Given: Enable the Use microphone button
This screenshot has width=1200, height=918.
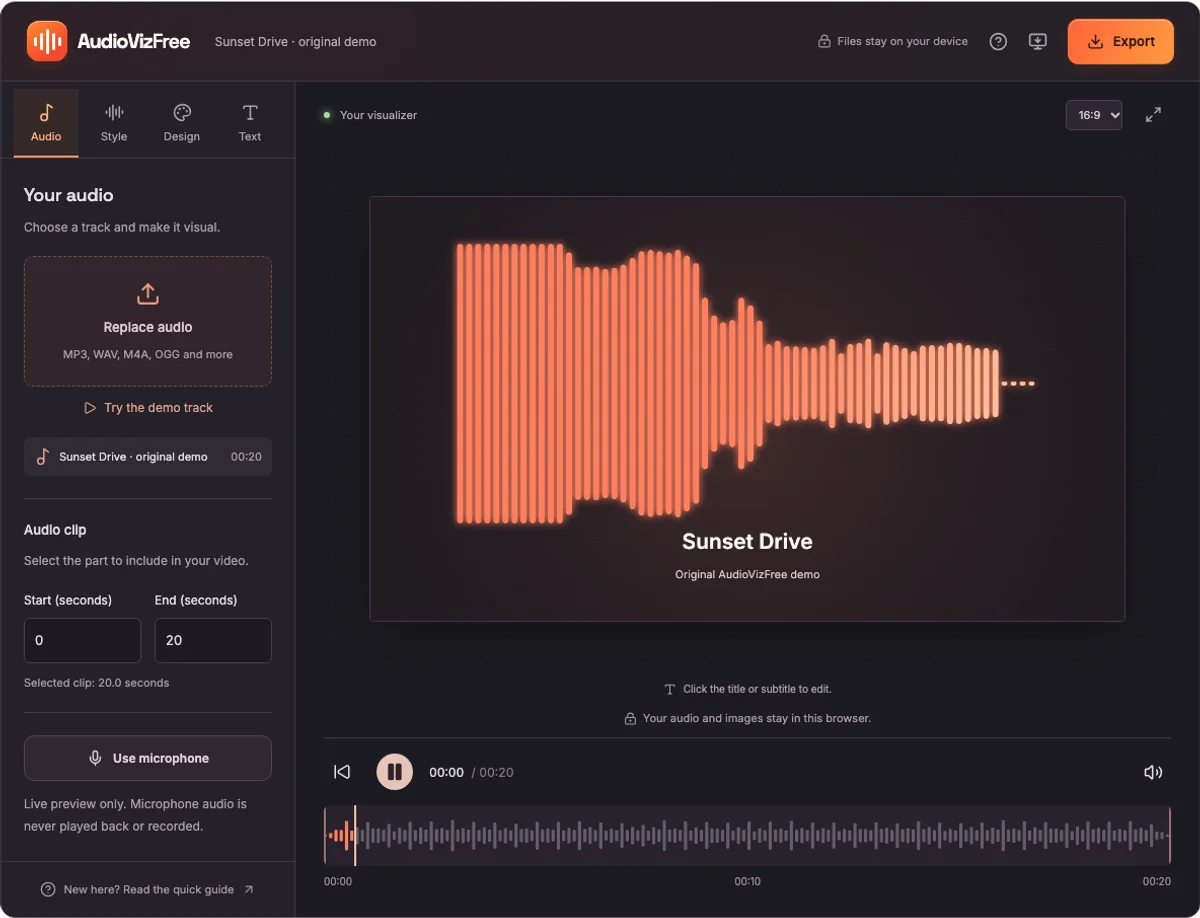Looking at the screenshot, I should tap(148, 758).
